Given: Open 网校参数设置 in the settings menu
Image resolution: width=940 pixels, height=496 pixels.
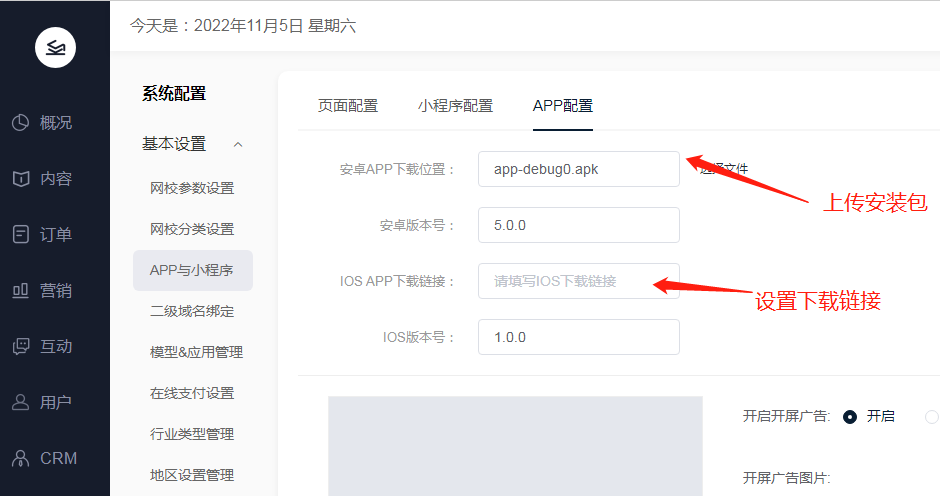Looking at the screenshot, I should click(x=192, y=188).
